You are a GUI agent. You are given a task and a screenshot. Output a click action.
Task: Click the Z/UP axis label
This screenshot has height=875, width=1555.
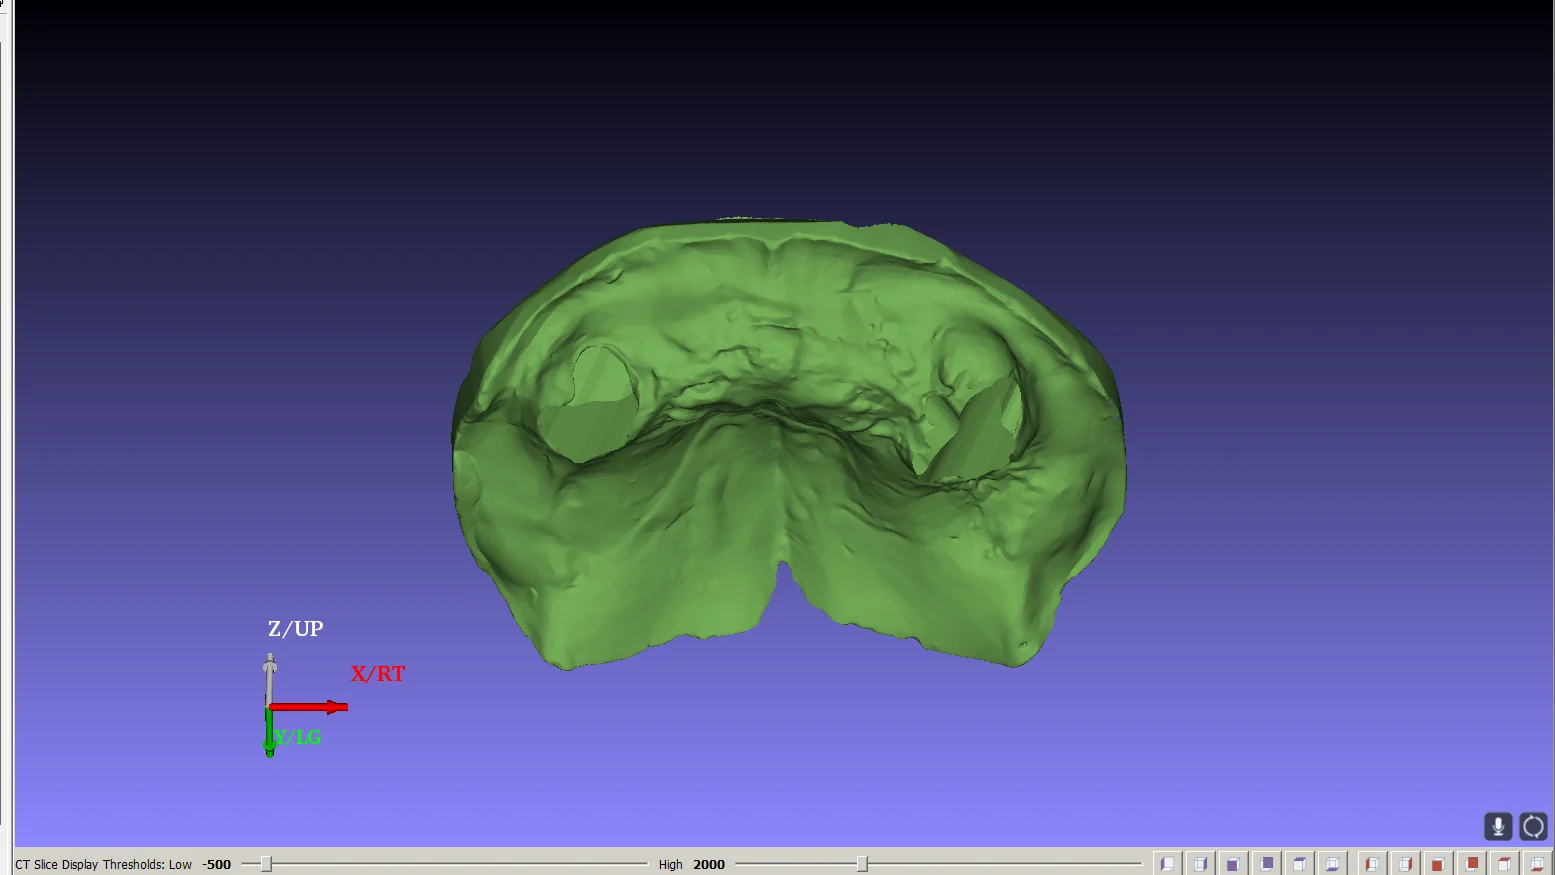[x=295, y=629]
